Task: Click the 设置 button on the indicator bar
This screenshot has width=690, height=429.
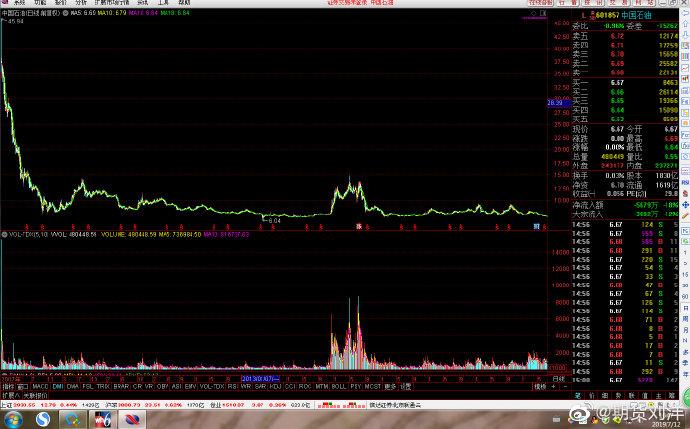Action: [405, 385]
